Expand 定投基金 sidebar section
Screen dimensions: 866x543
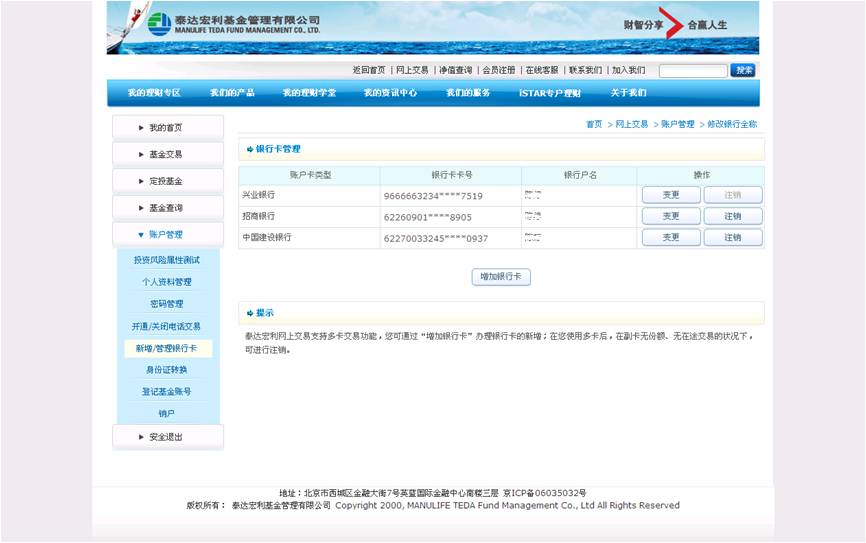coord(168,181)
